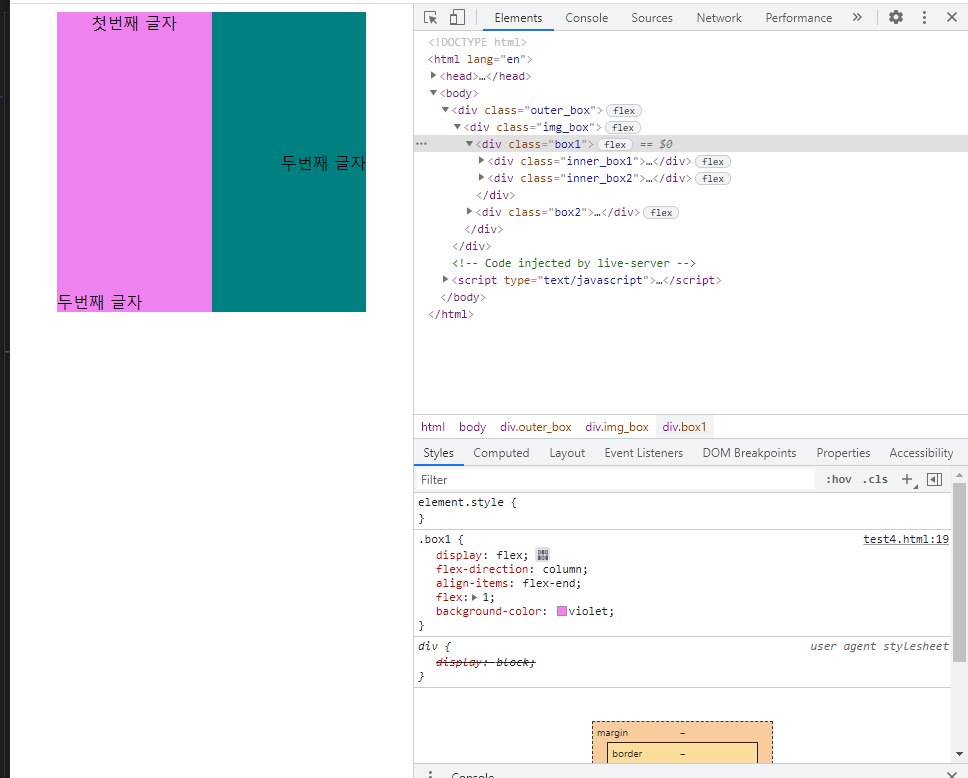Click the three-dot actions on selected node
968x778 pixels.
click(422, 144)
